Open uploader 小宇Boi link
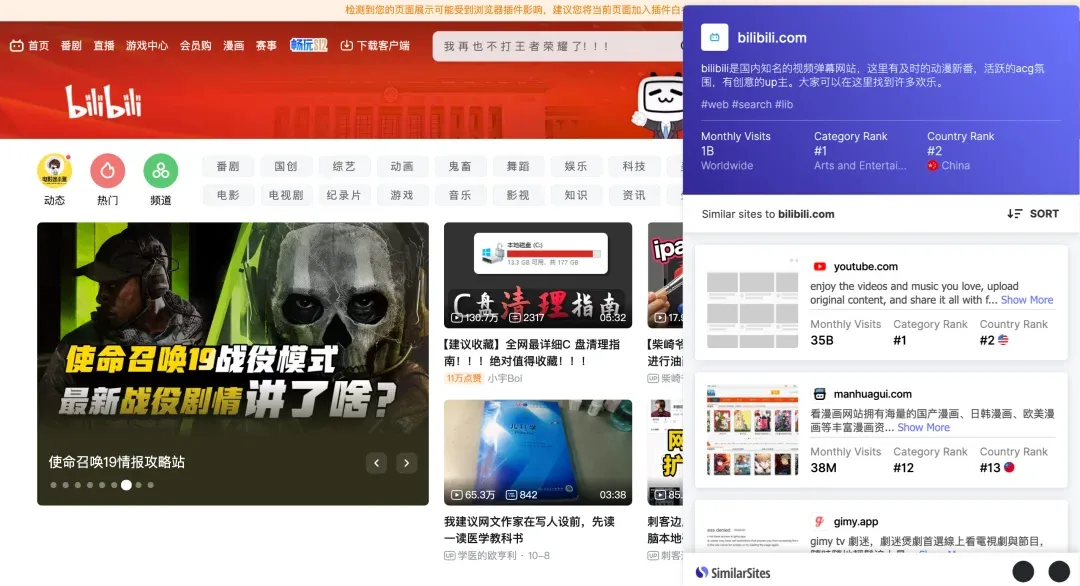This screenshot has width=1080, height=586. [x=504, y=378]
